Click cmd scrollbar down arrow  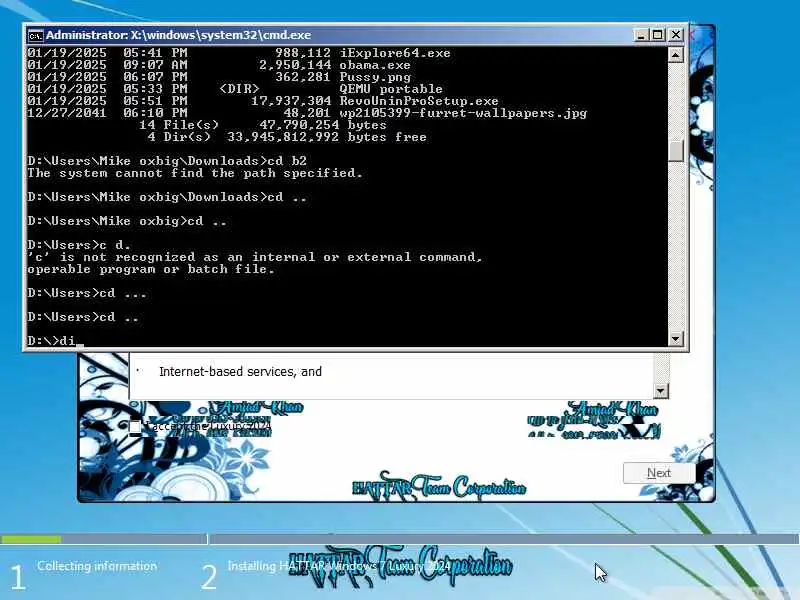tap(676, 338)
